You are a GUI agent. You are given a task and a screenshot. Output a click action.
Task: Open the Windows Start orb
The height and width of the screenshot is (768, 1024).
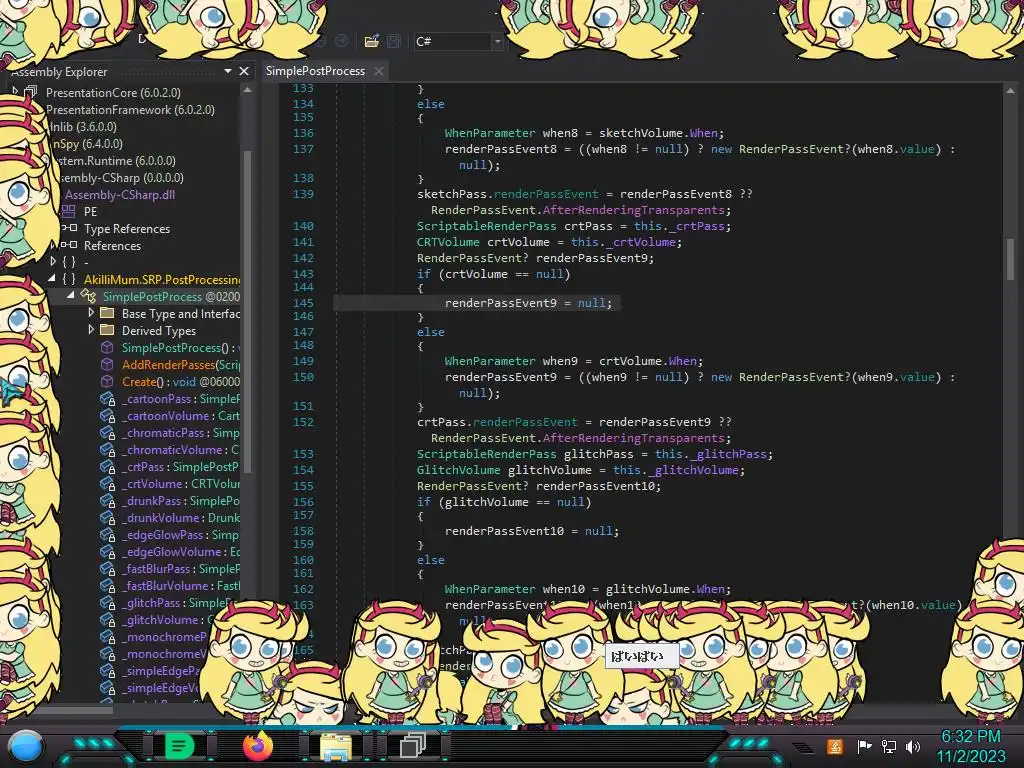coord(26,746)
